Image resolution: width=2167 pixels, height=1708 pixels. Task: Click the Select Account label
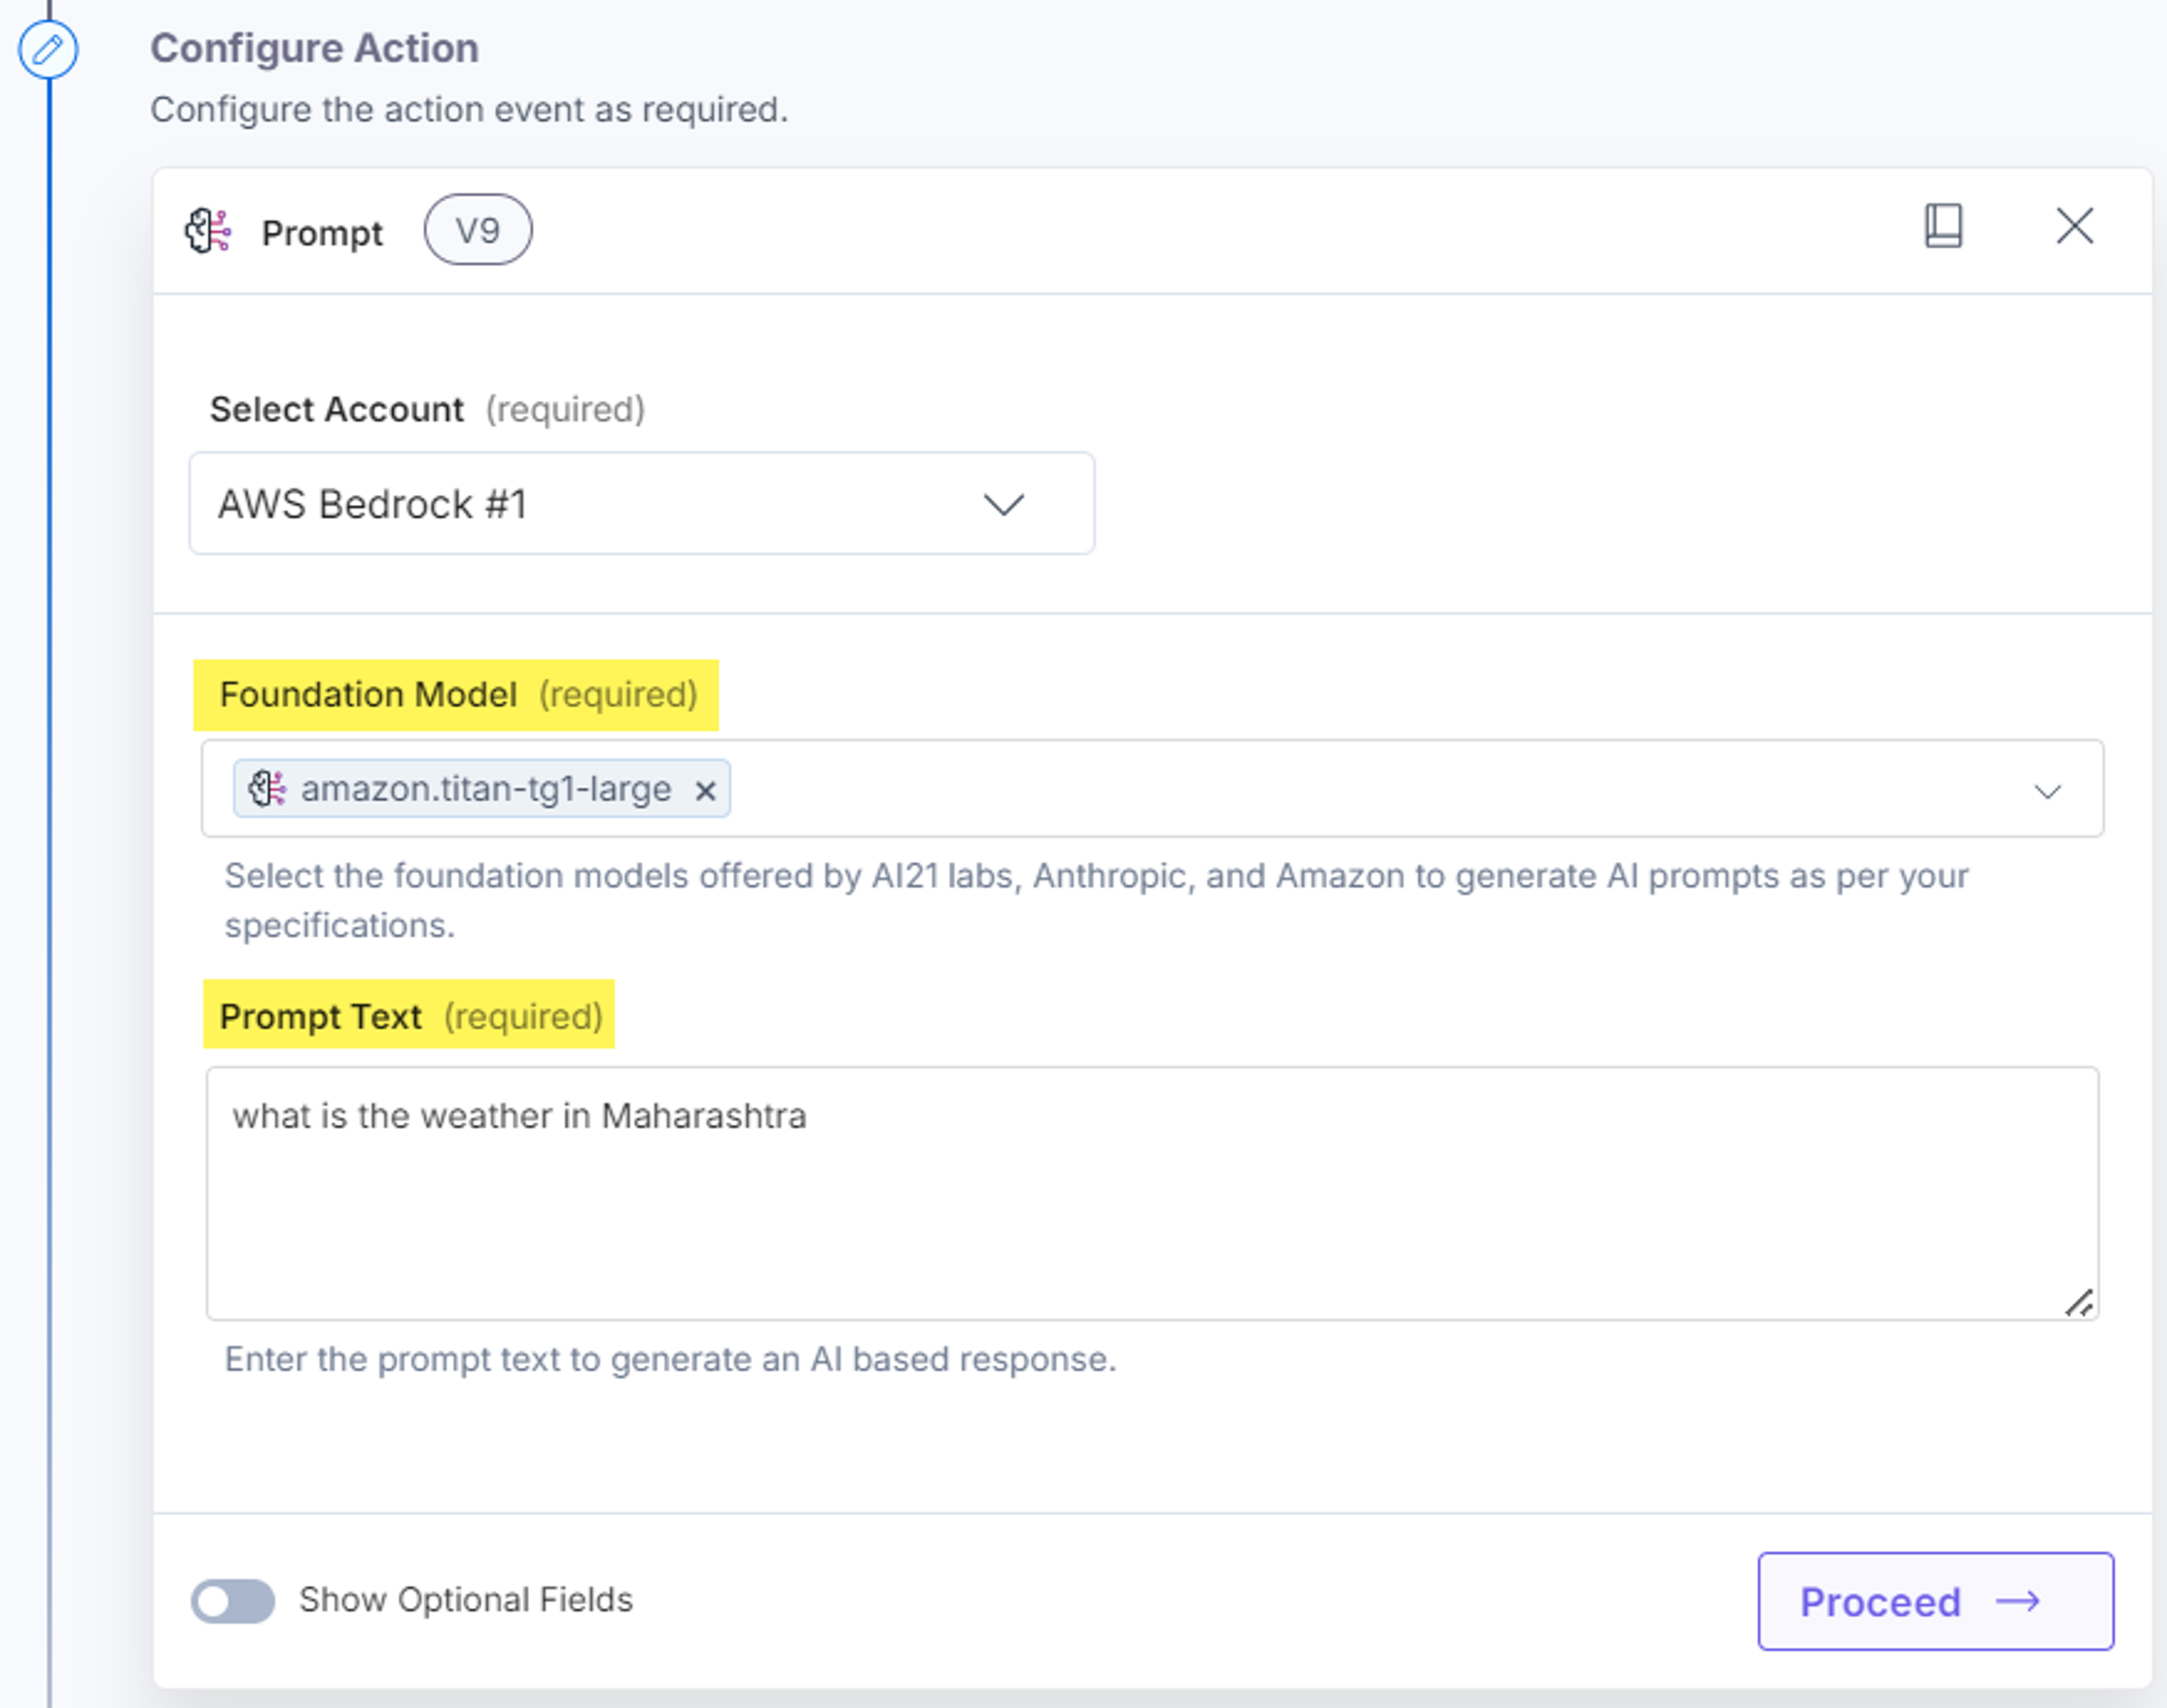click(x=337, y=409)
